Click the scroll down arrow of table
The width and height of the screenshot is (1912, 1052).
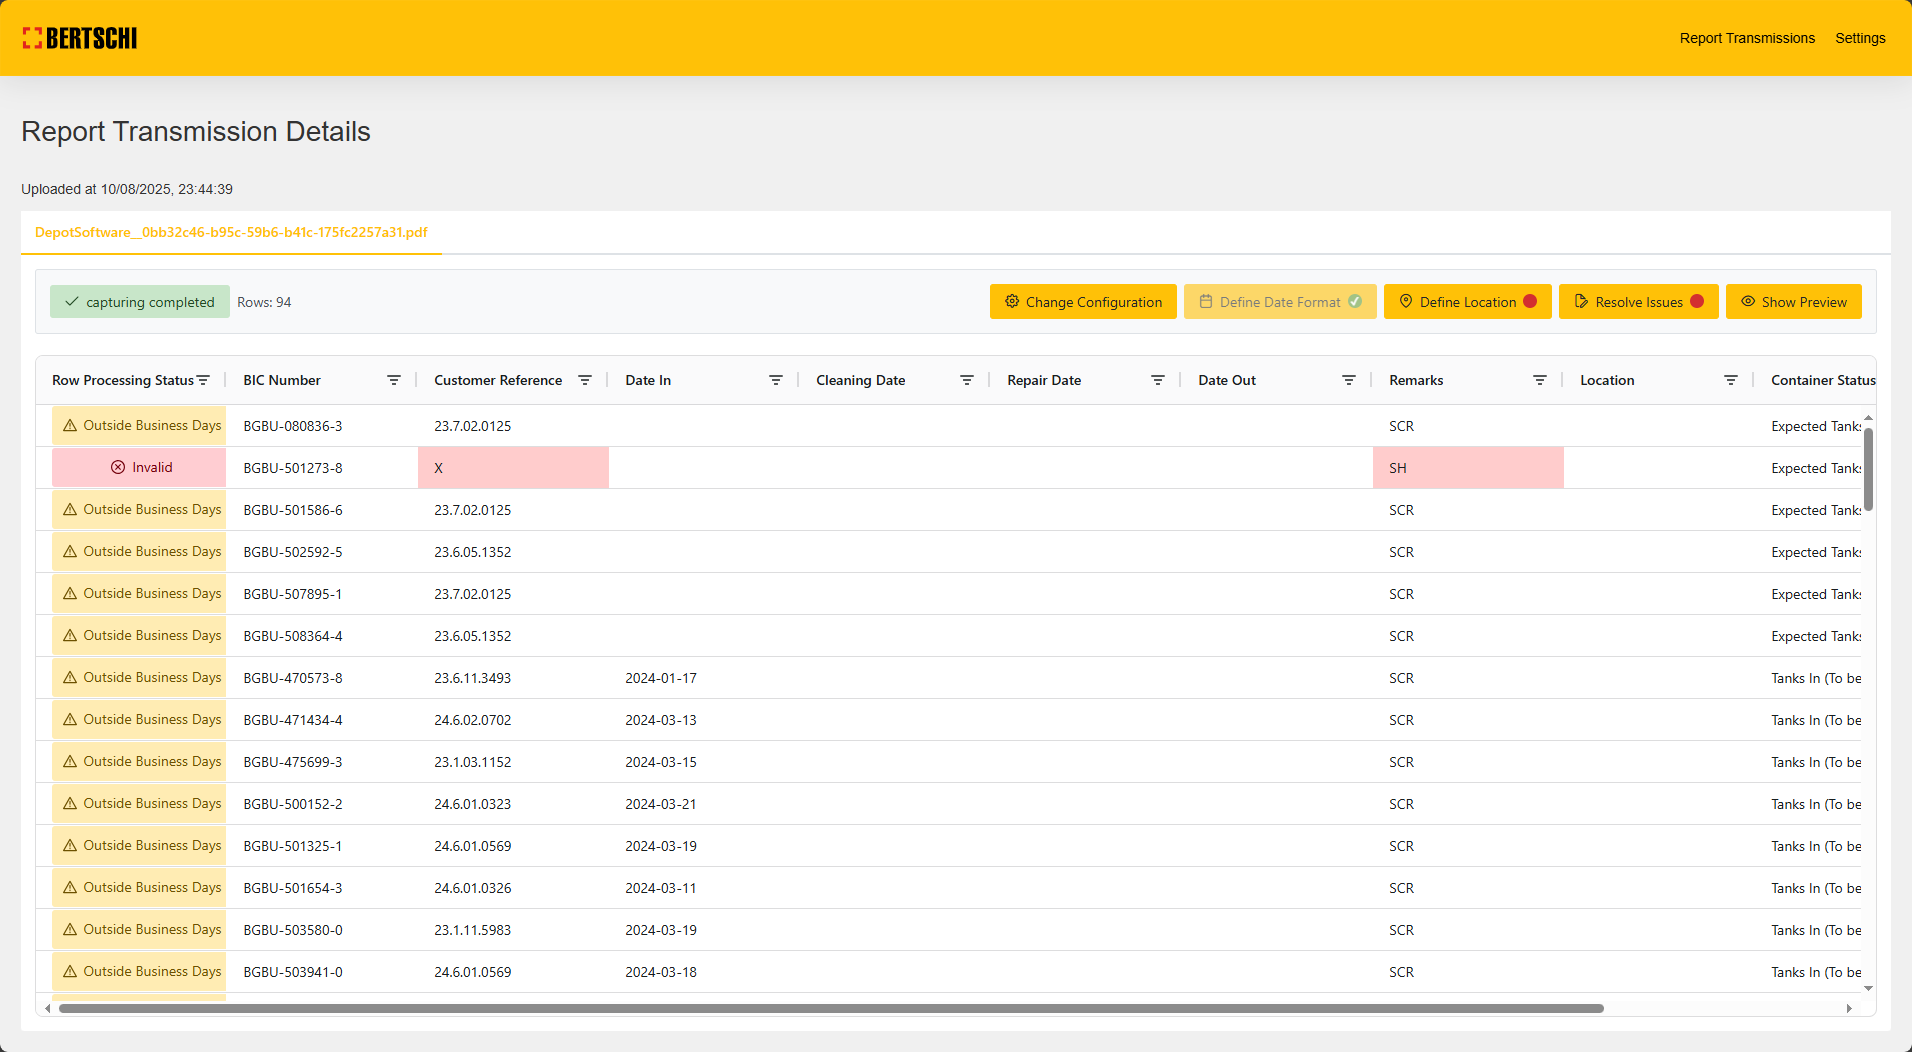1868,988
